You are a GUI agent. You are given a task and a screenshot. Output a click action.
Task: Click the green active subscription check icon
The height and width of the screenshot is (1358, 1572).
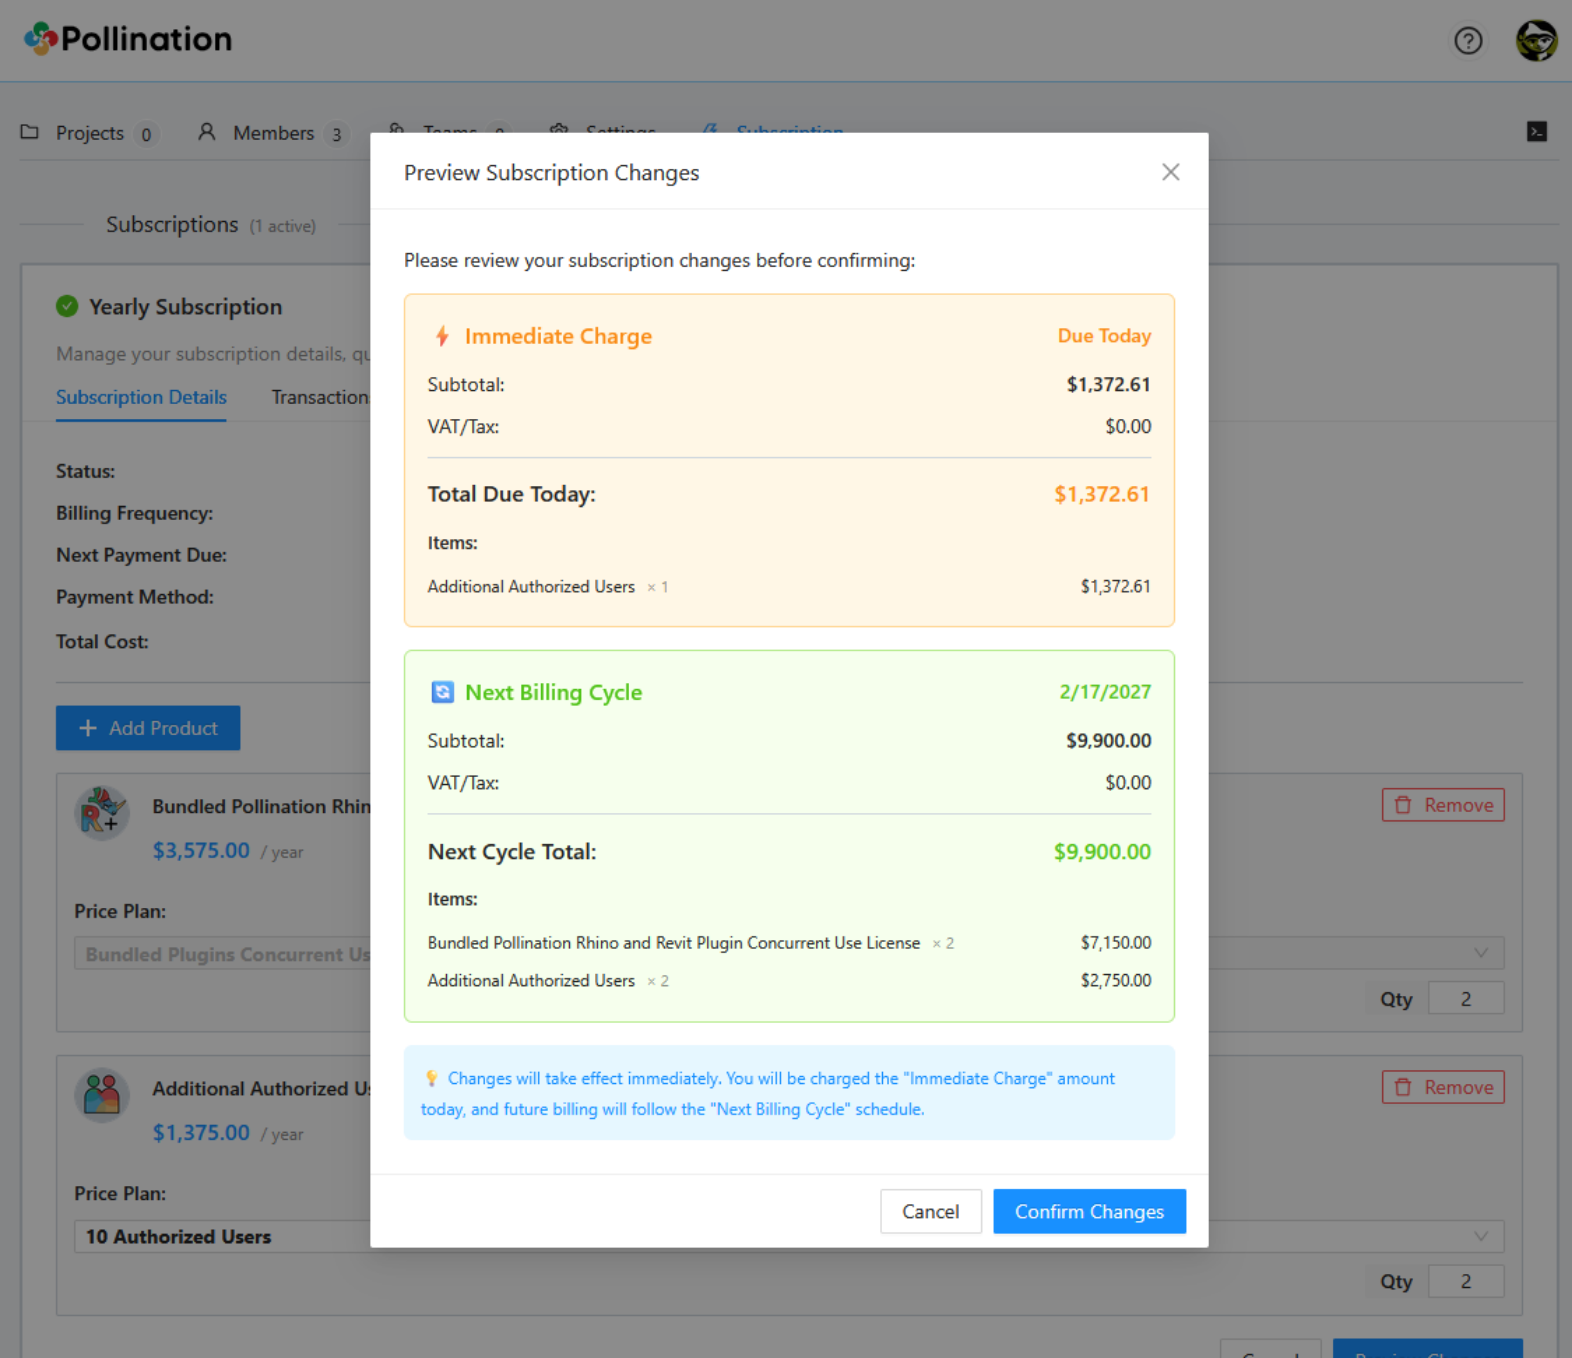click(67, 307)
